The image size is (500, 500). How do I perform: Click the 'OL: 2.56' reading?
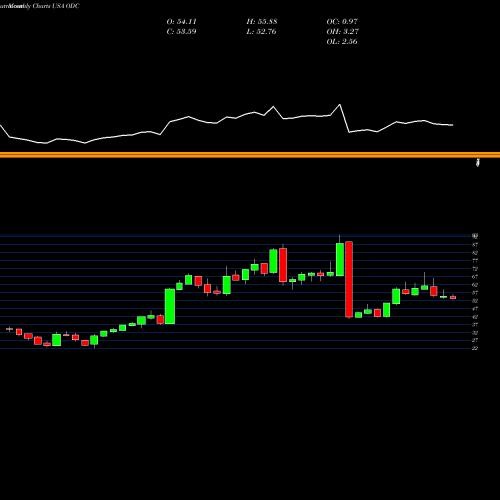pos(342,42)
